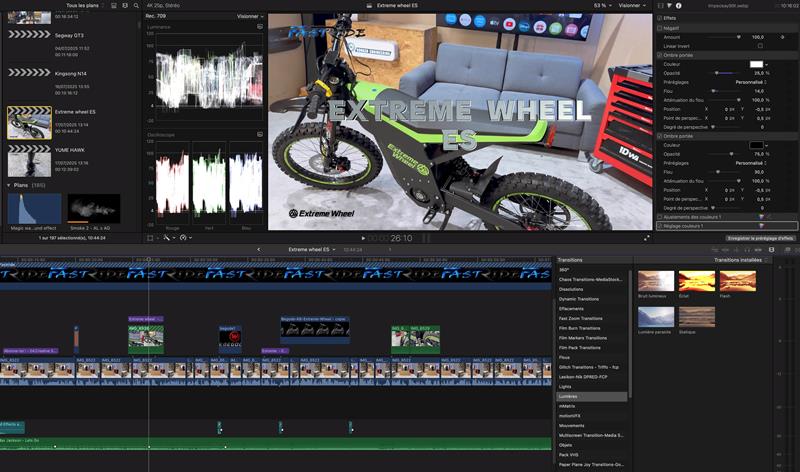Disable the first Ombre portée effect

coord(660,55)
